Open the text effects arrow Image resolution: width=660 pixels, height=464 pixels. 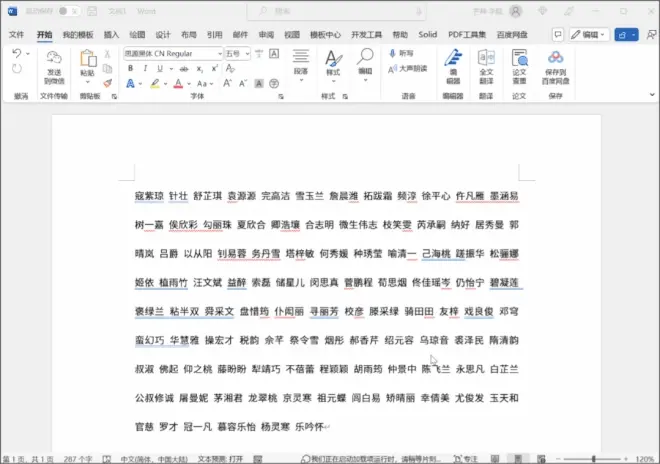pos(140,84)
